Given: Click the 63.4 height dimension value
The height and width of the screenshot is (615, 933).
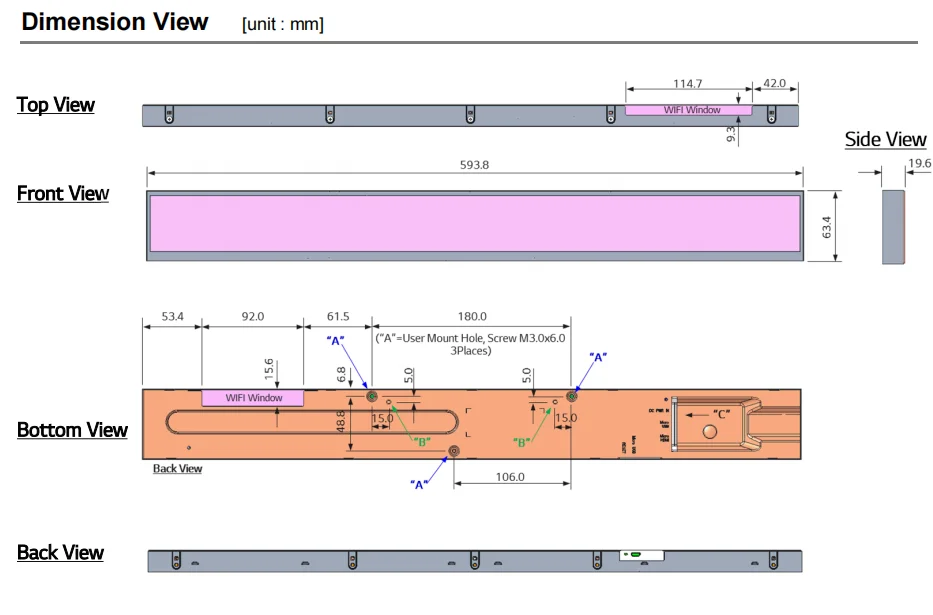Looking at the screenshot, I should tap(828, 226).
